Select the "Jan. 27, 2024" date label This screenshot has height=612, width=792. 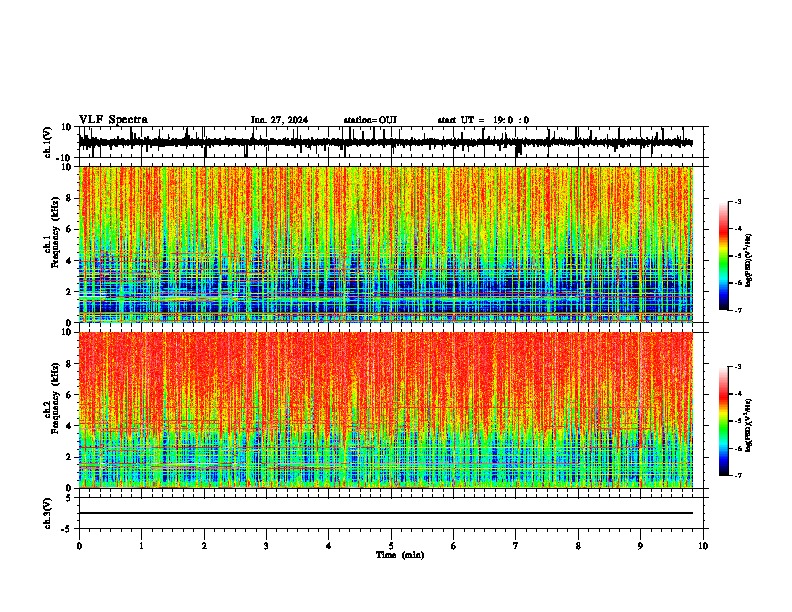(279, 120)
